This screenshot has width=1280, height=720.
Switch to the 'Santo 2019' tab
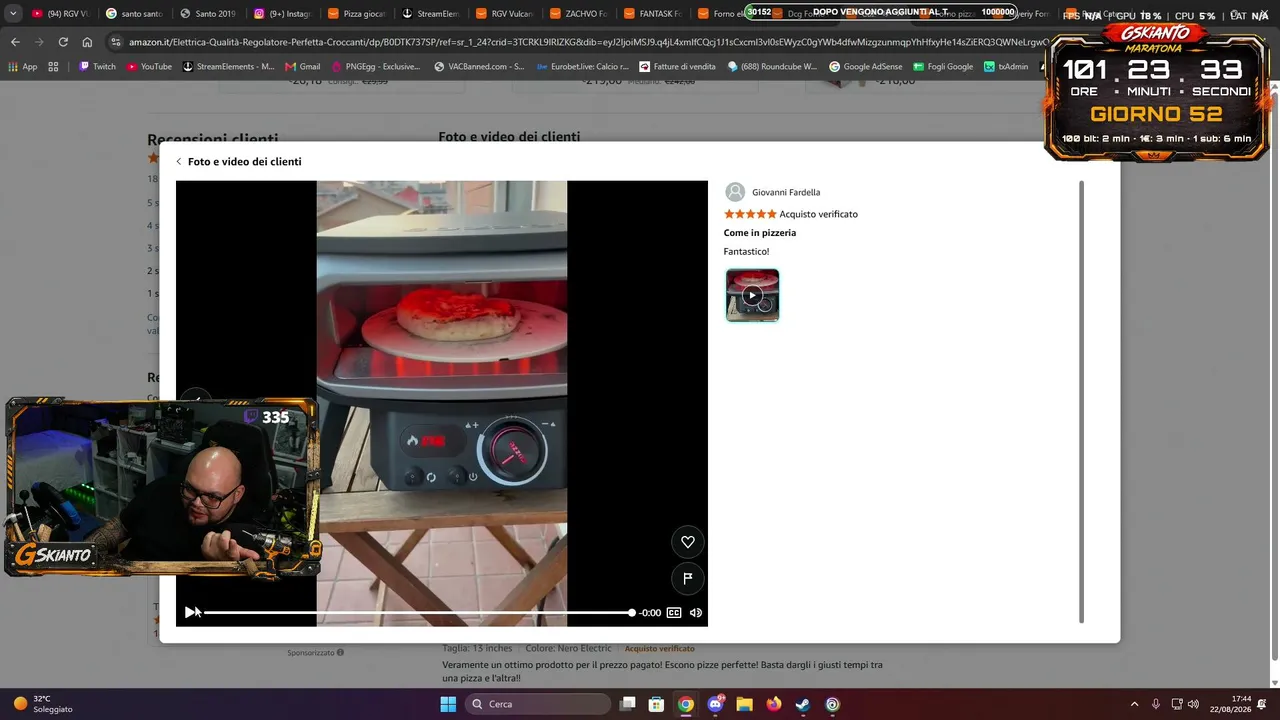pyautogui.click(x=208, y=14)
